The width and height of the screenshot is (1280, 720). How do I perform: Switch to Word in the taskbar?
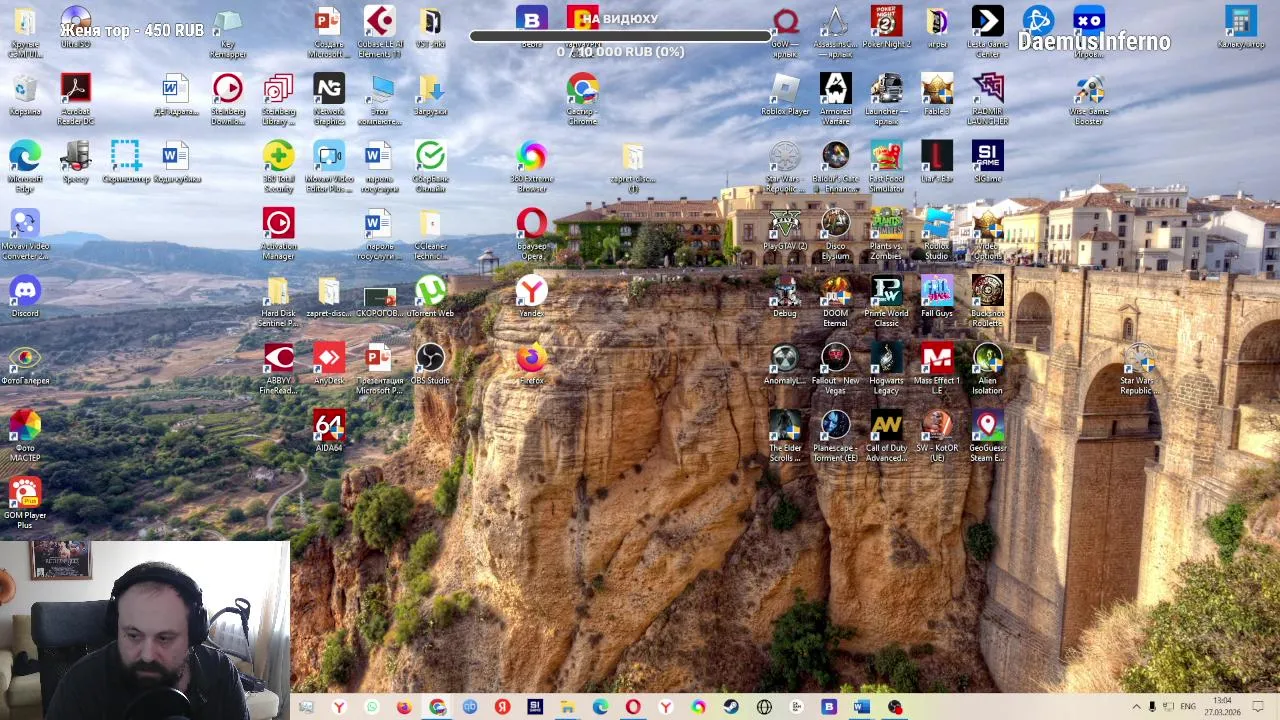pyautogui.click(x=861, y=707)
